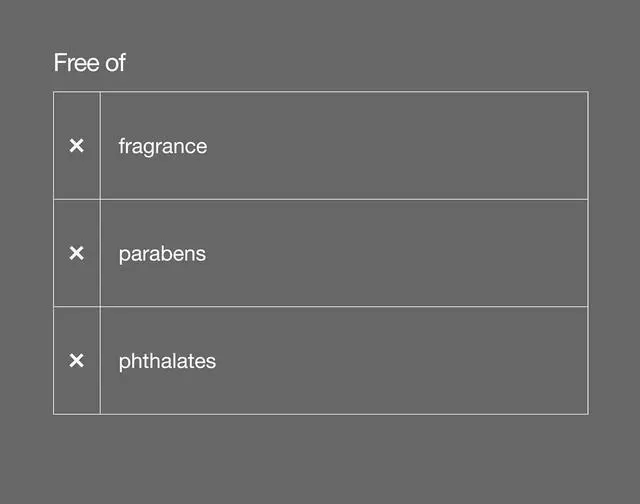Click the X icon beside fragrance
The image size is (640, 504).
76,146
